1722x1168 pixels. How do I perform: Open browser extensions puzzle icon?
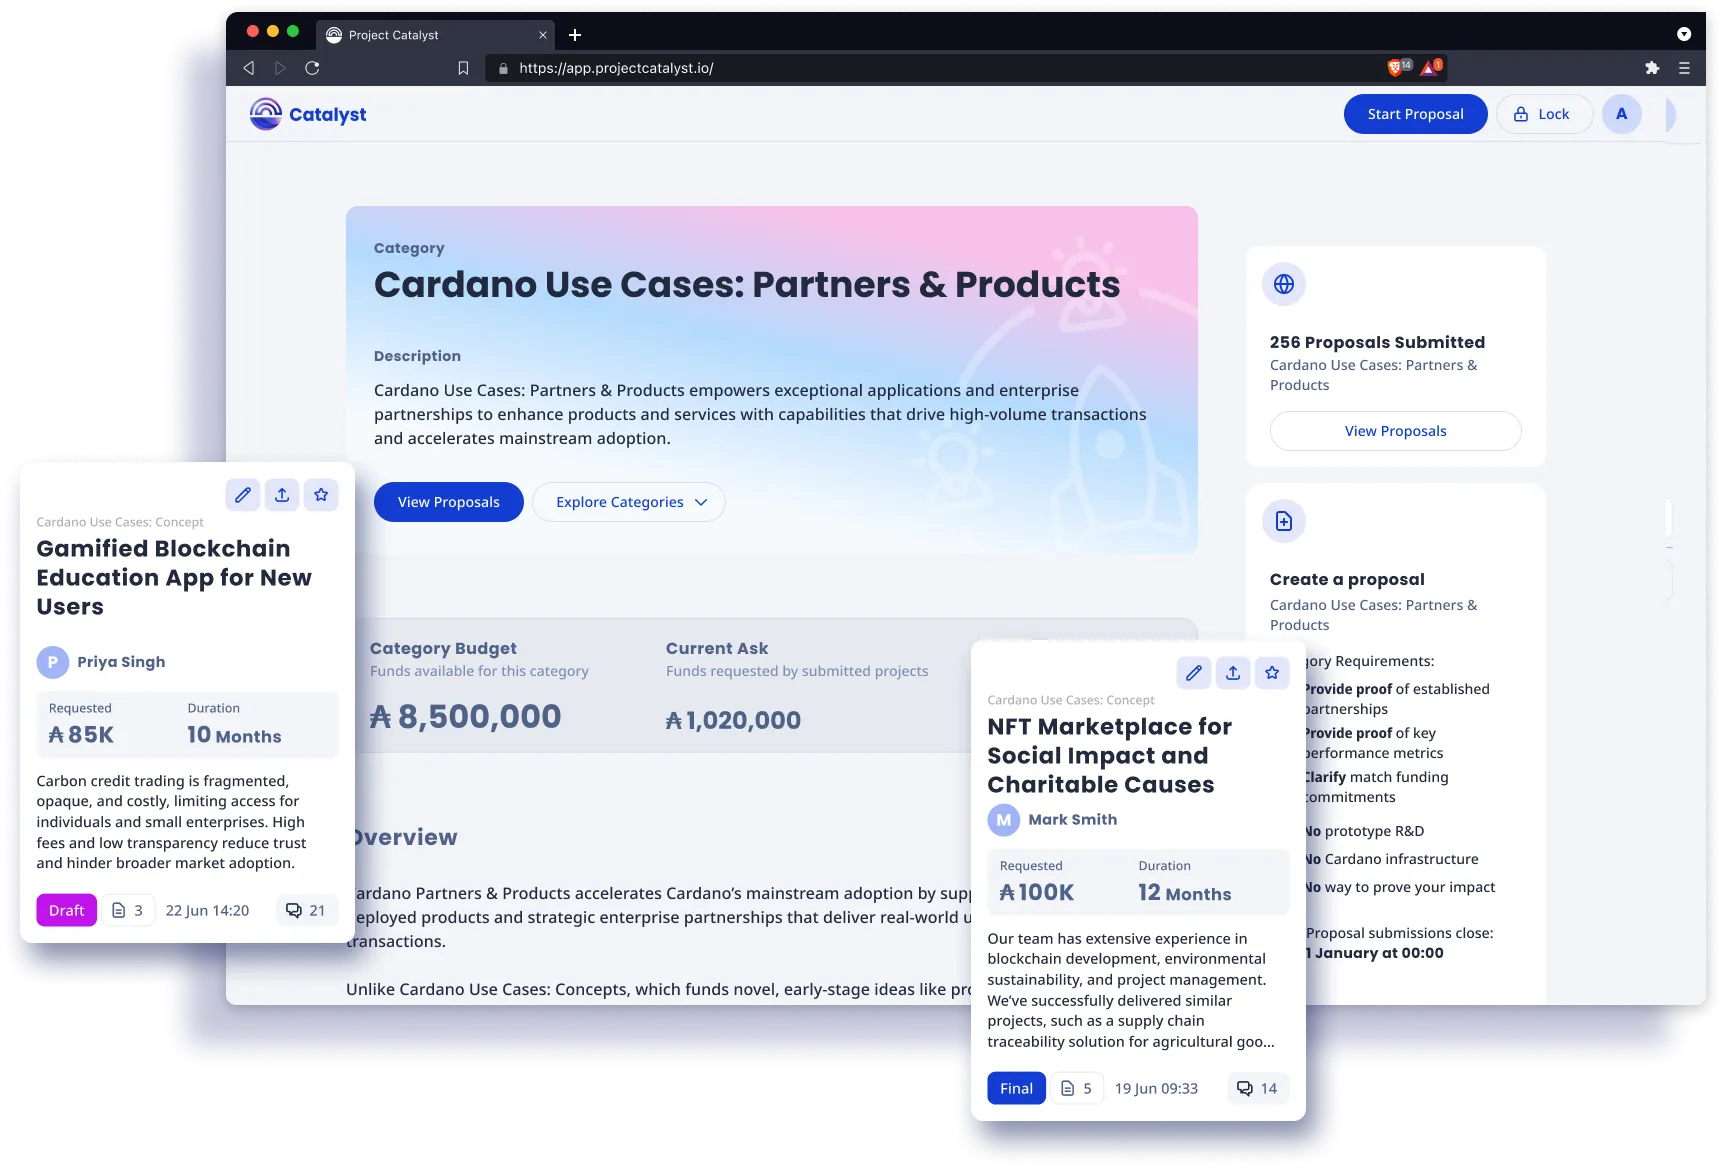pos(1652,68)
